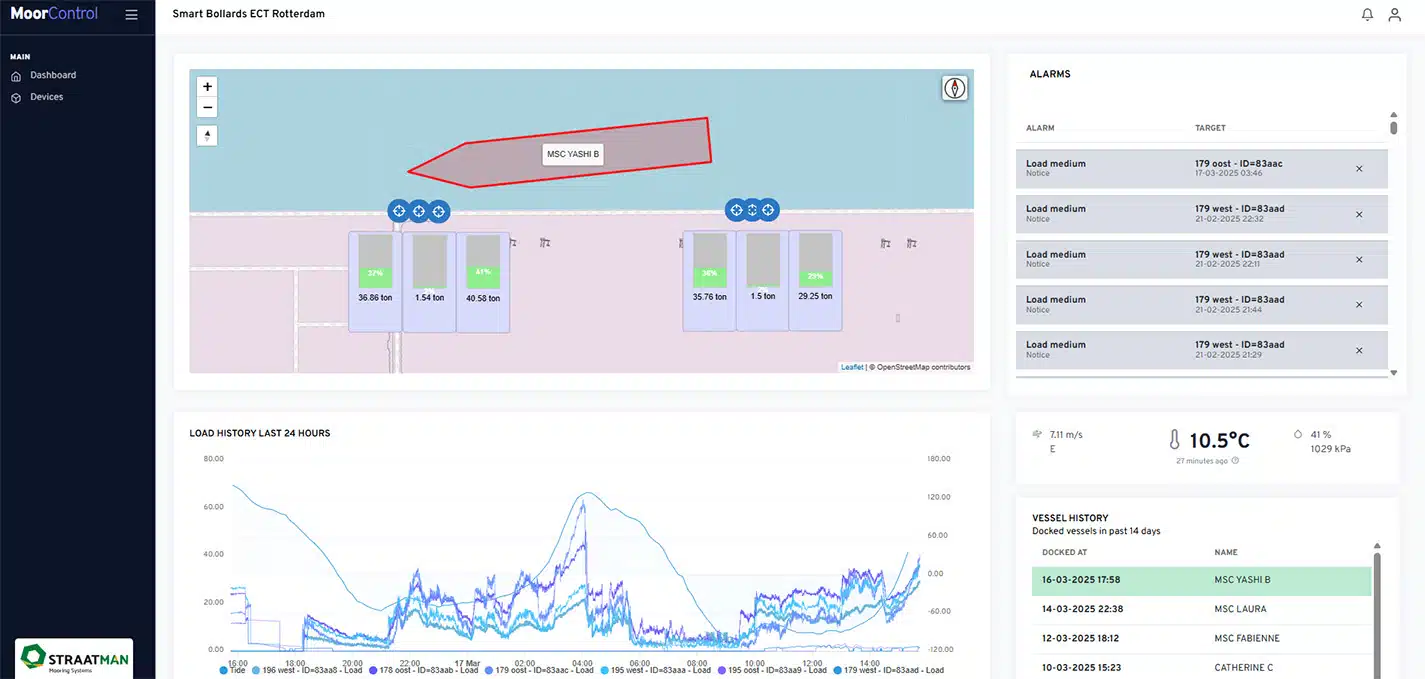Click alarms list scroll-up arrow
Screen dimensions: 1425x679
pyautogui.click(x=1394, y=116)
